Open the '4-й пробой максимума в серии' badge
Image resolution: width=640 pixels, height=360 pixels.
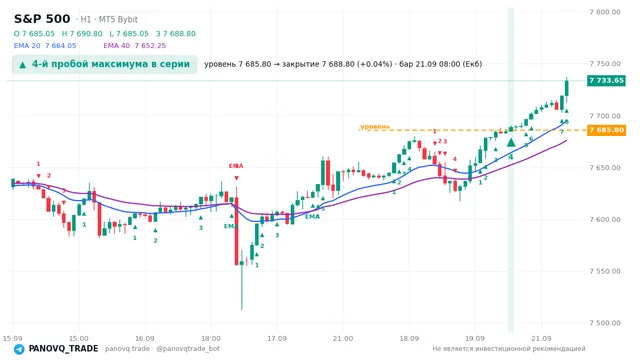point(104,64)
